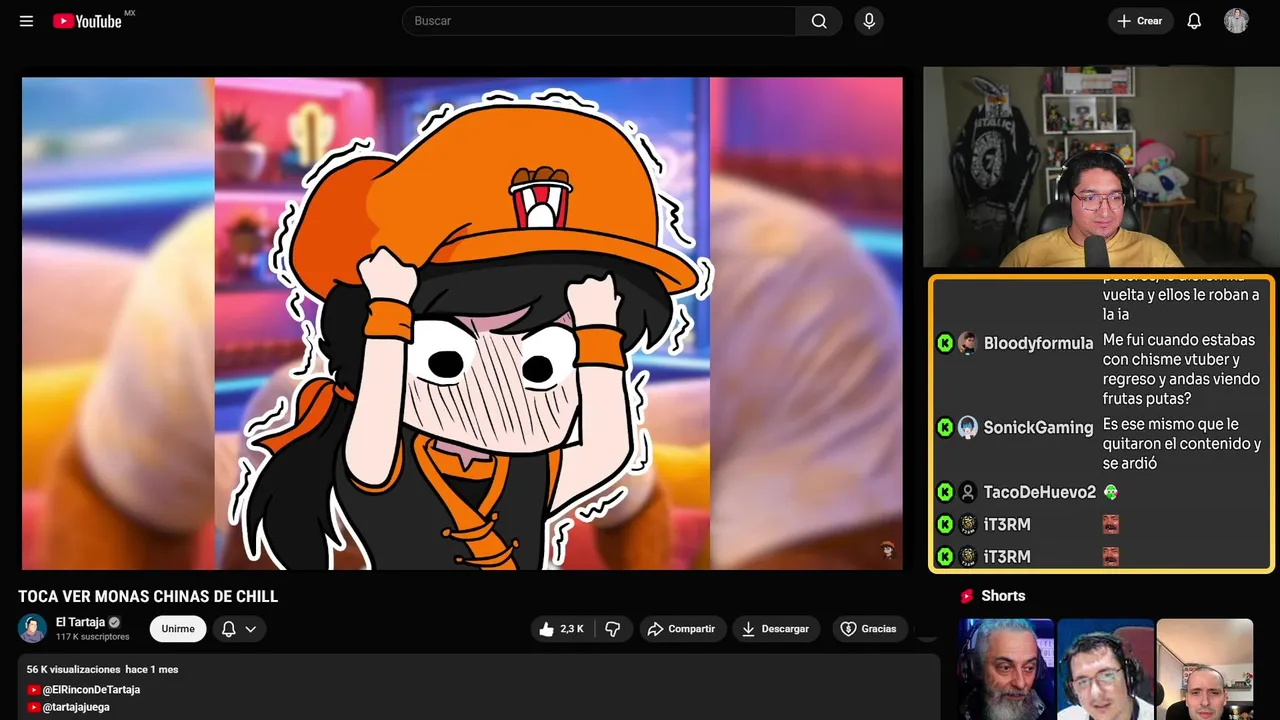Screen dimensions: 1280x720
Task: Open the hamburger guide menu
Action: 26,21
